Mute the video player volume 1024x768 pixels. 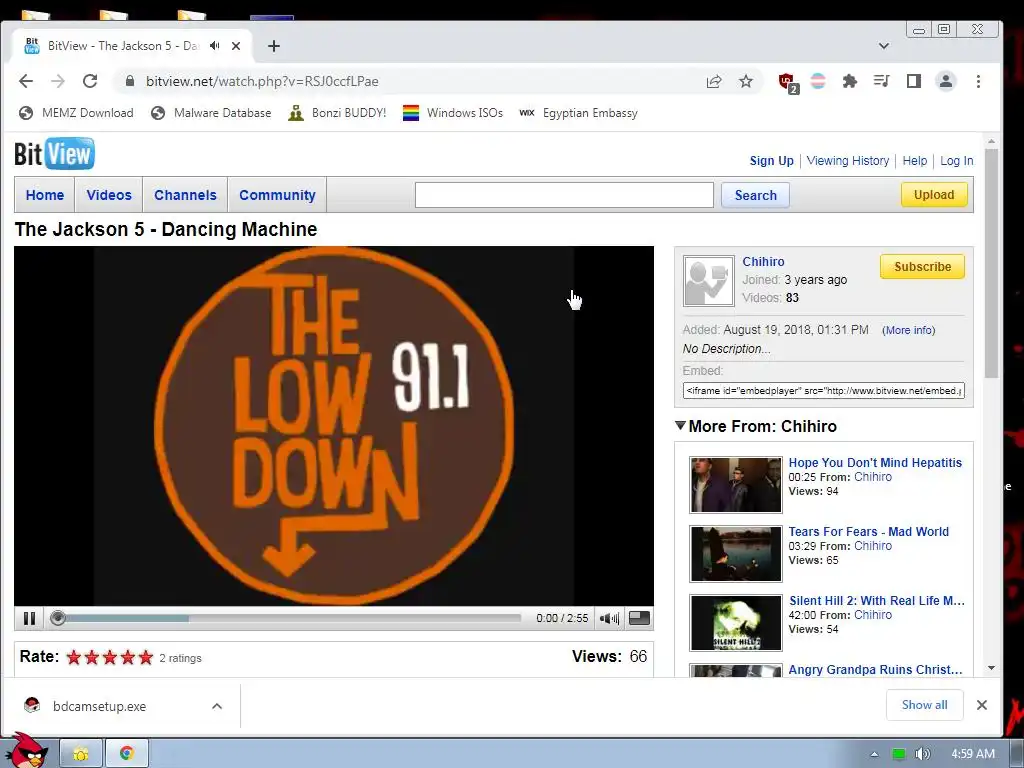click(609, 618)
